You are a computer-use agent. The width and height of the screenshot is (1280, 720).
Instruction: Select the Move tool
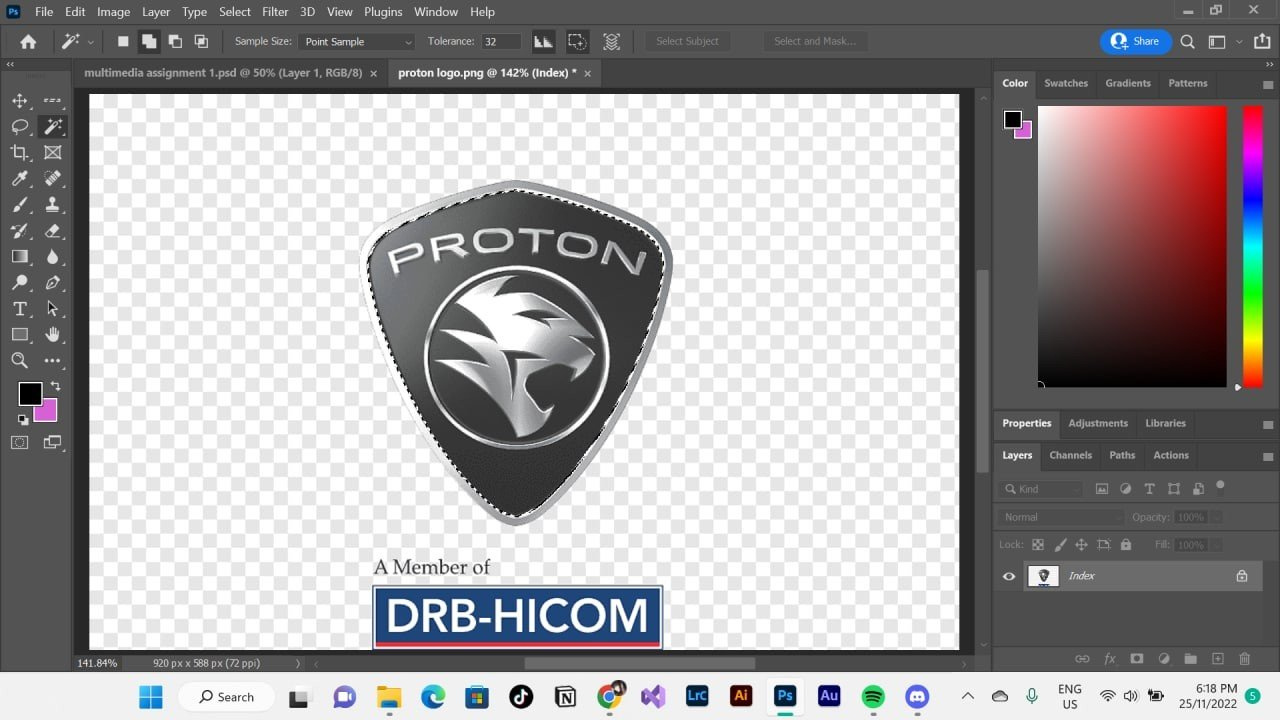click(19, 101)
